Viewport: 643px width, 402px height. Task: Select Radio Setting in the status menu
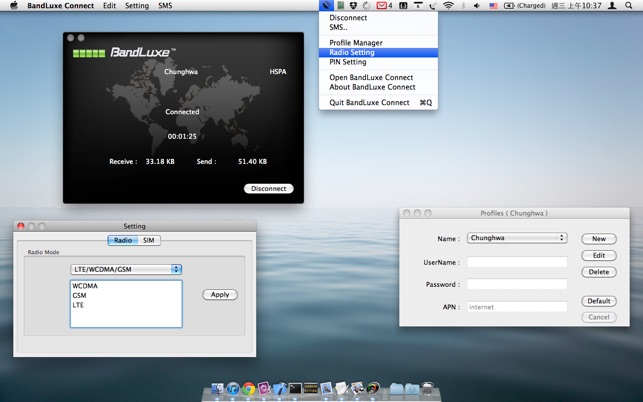pos(378,53)
